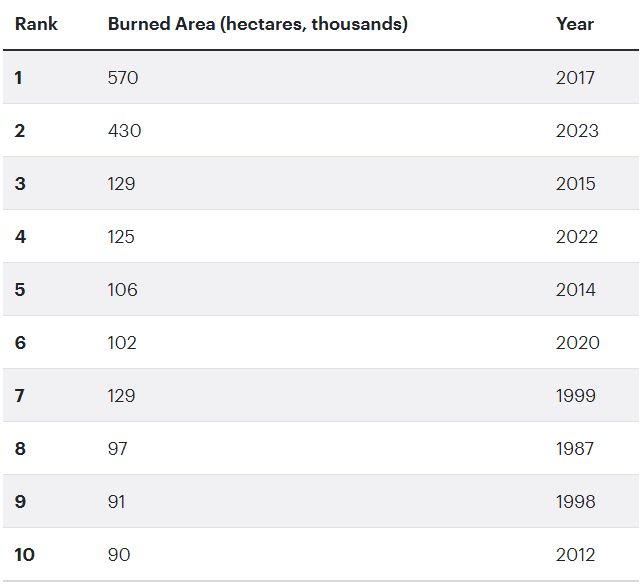Select the year 2017 cell
Image resolution: width=642 pixels, height=588 pixels.
575,78
